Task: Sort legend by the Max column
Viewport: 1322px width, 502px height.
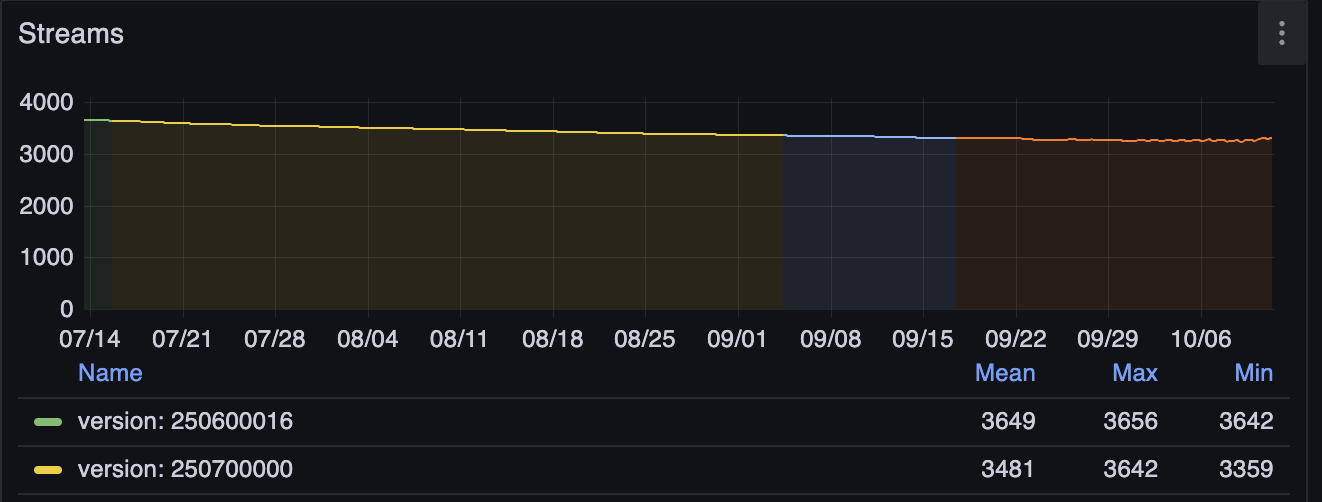Action: (1134, 373)
